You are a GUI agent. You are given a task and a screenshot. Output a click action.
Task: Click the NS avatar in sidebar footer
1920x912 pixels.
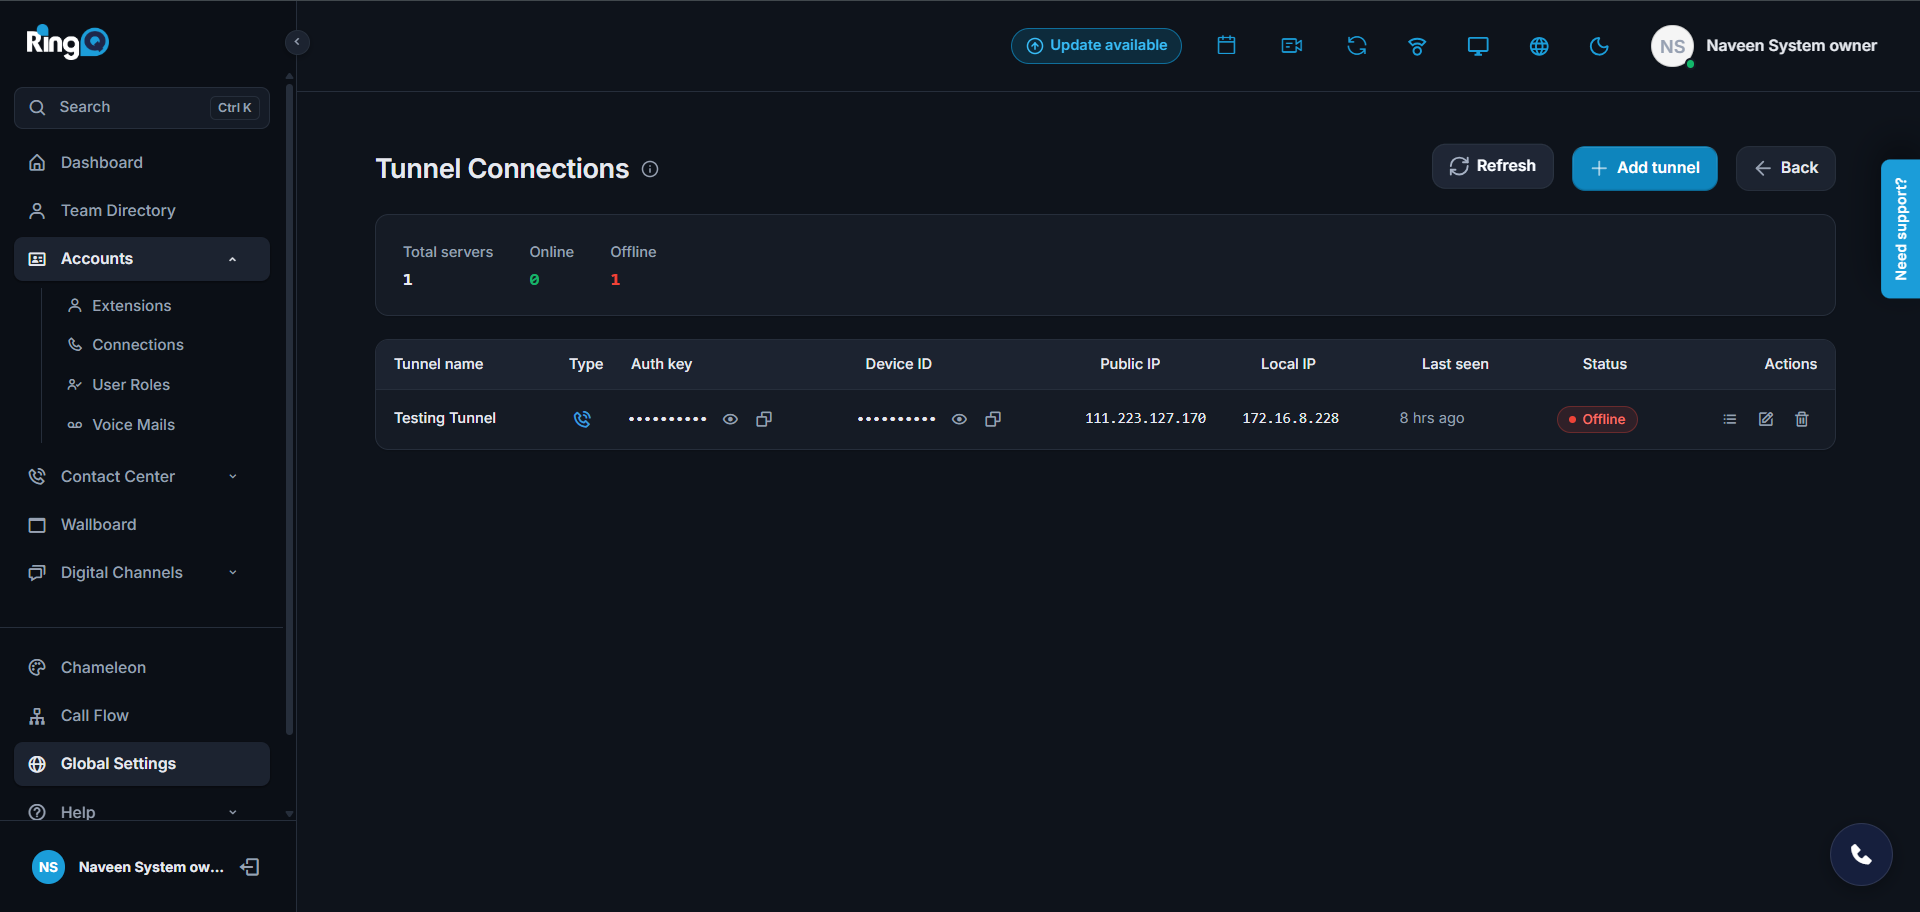[x=48, y=867]
